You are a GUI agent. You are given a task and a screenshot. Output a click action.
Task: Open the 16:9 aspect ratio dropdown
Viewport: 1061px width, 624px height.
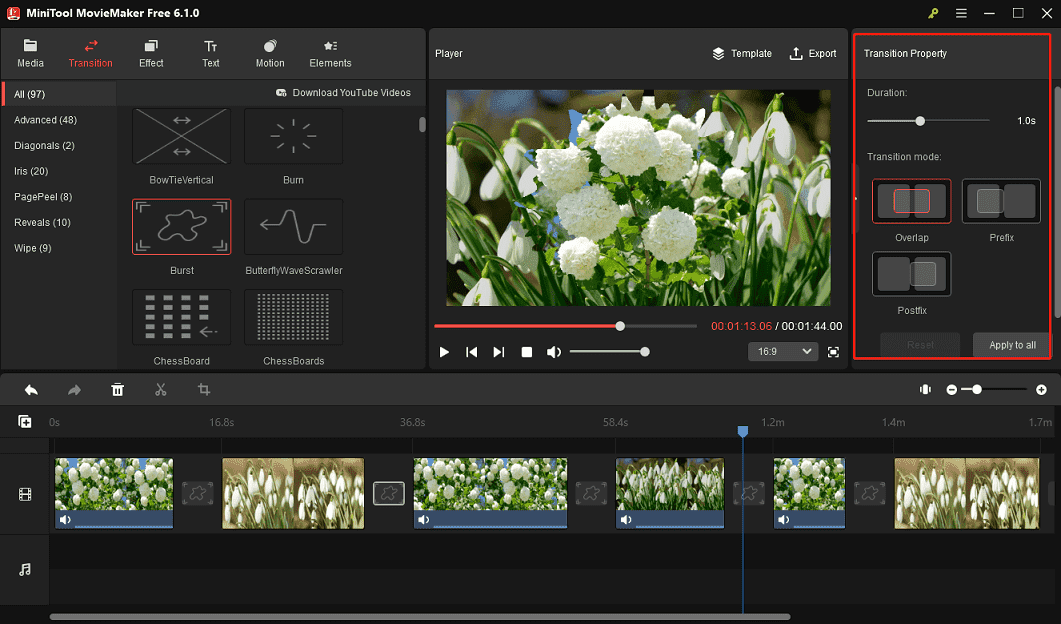[783, 352]
